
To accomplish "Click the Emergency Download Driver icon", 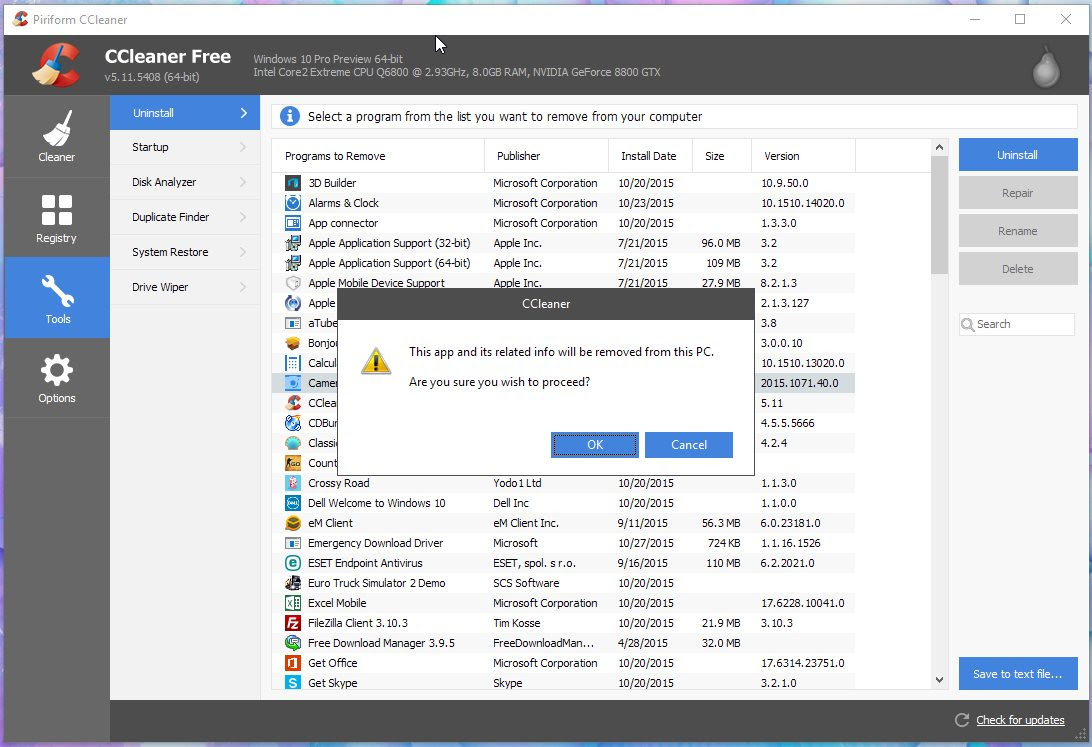I will [293, 543].
